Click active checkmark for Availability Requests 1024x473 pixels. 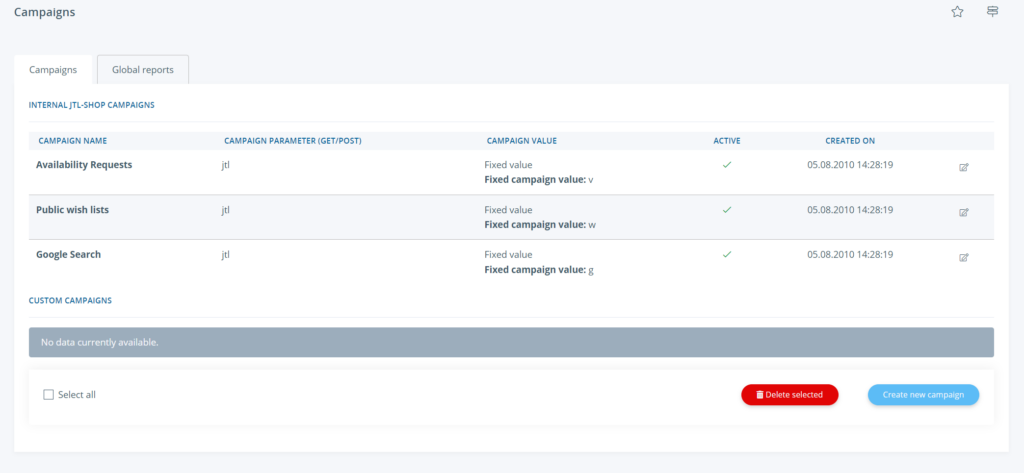pyautogui.click(x=727, y=165)
